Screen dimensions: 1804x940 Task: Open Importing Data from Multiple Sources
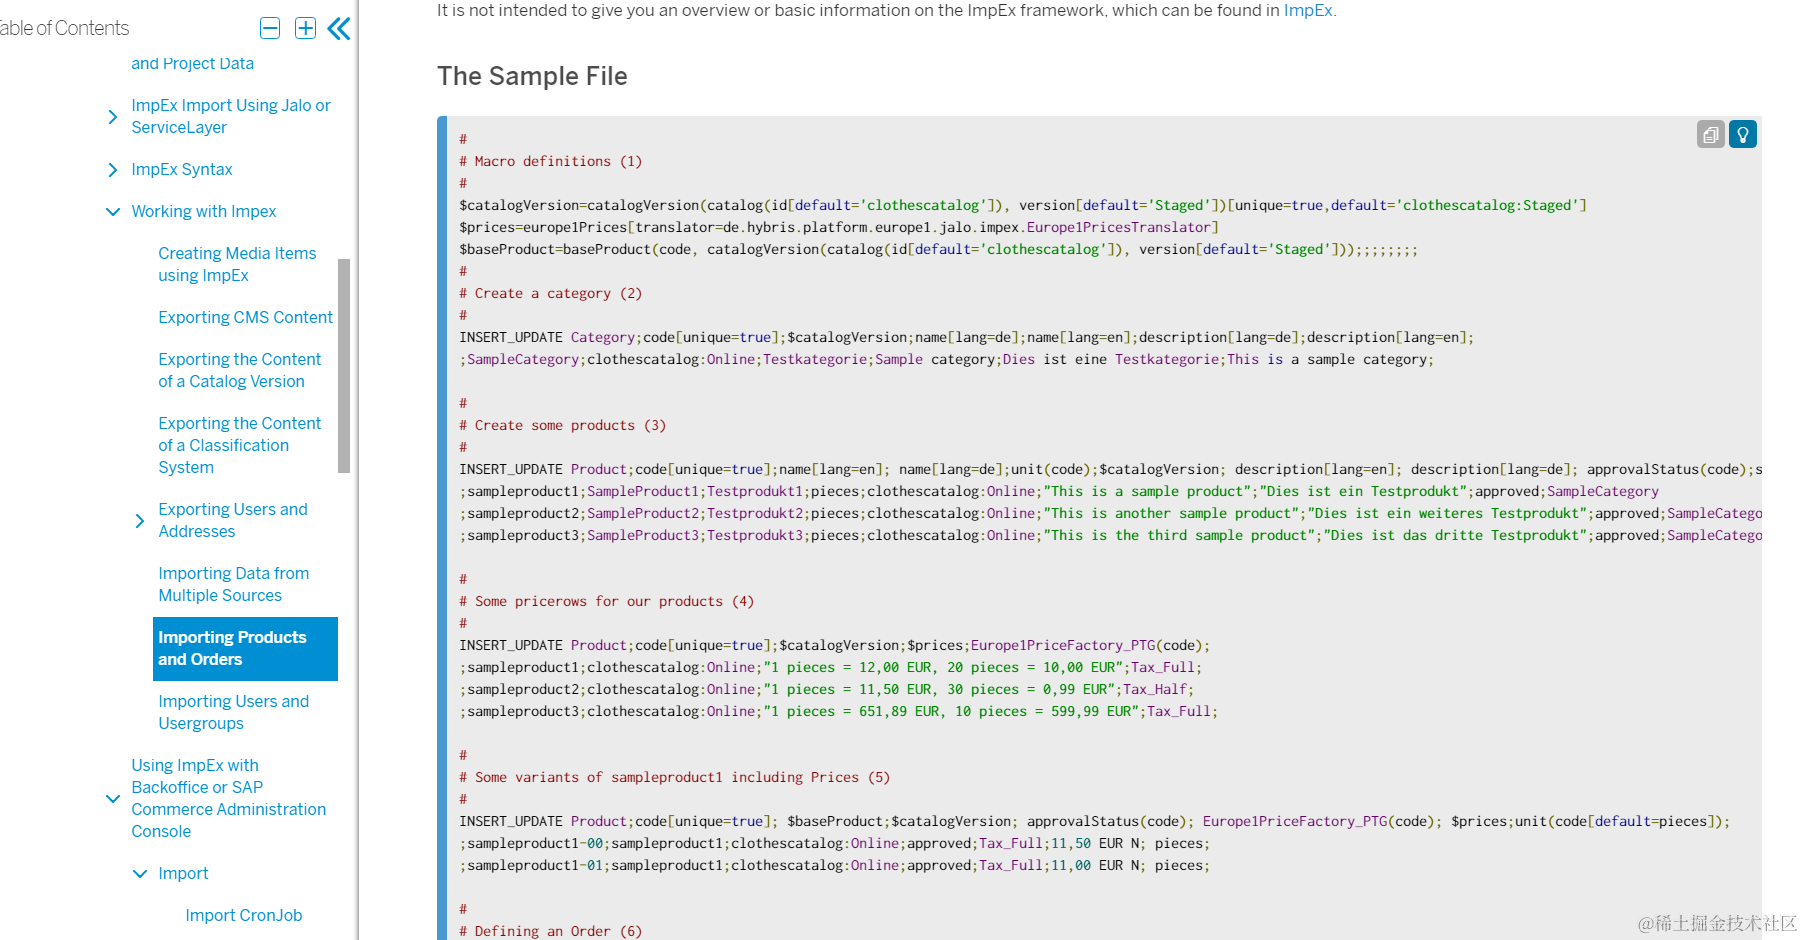click(234, 584)
